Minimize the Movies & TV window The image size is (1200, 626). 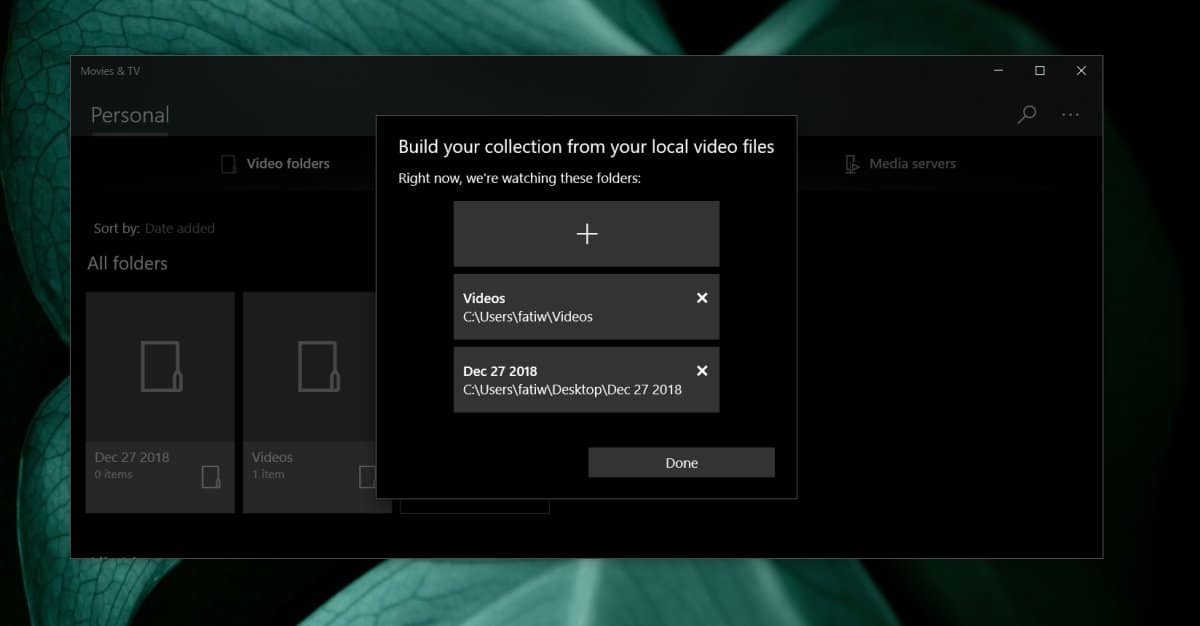point(999,71)
